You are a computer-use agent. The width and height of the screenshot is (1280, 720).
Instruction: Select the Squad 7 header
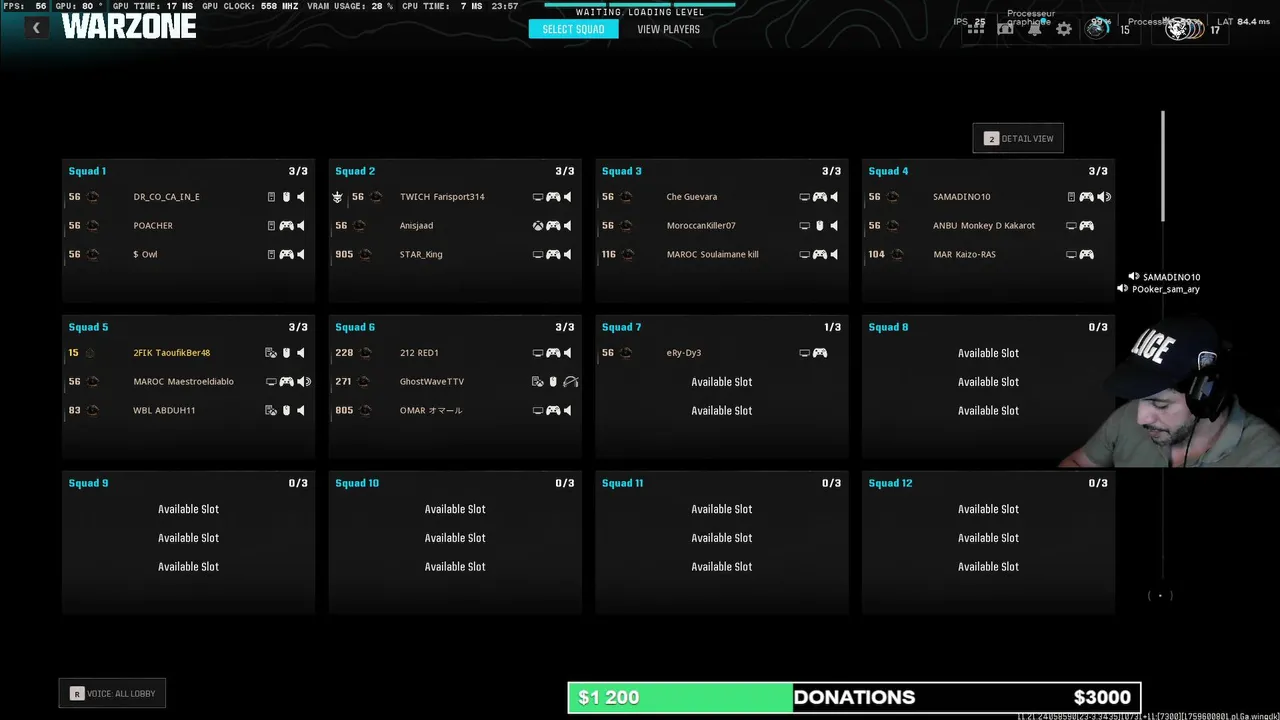tap(622, 327)
